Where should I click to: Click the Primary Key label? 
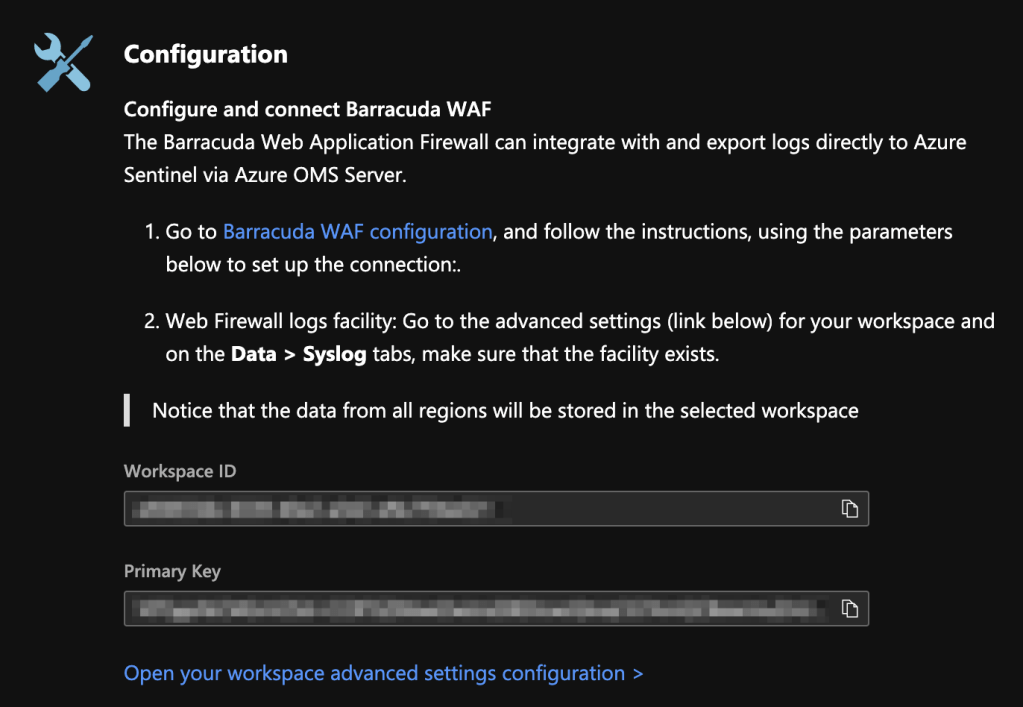pyautogui.click(x=172, y=571)
